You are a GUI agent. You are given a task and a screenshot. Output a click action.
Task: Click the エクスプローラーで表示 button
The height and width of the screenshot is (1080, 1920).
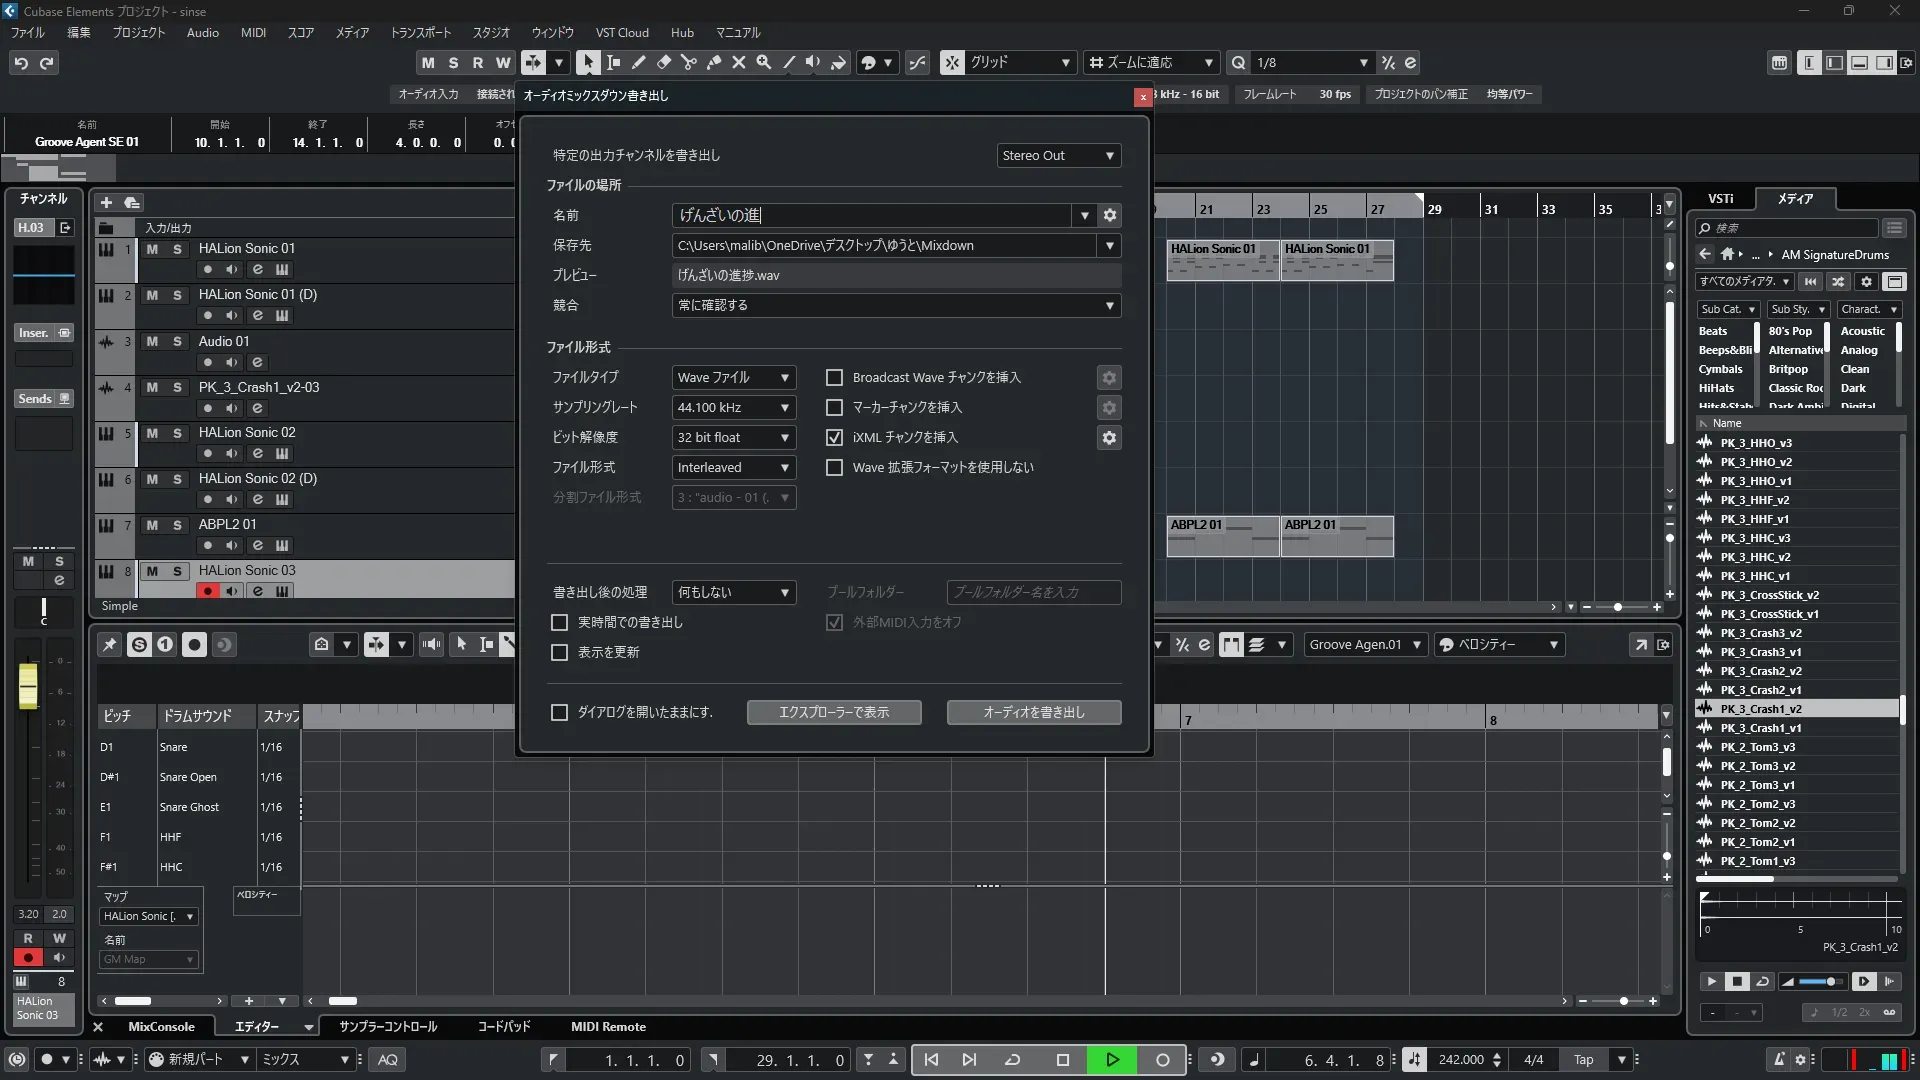click(x=833, y=713)
